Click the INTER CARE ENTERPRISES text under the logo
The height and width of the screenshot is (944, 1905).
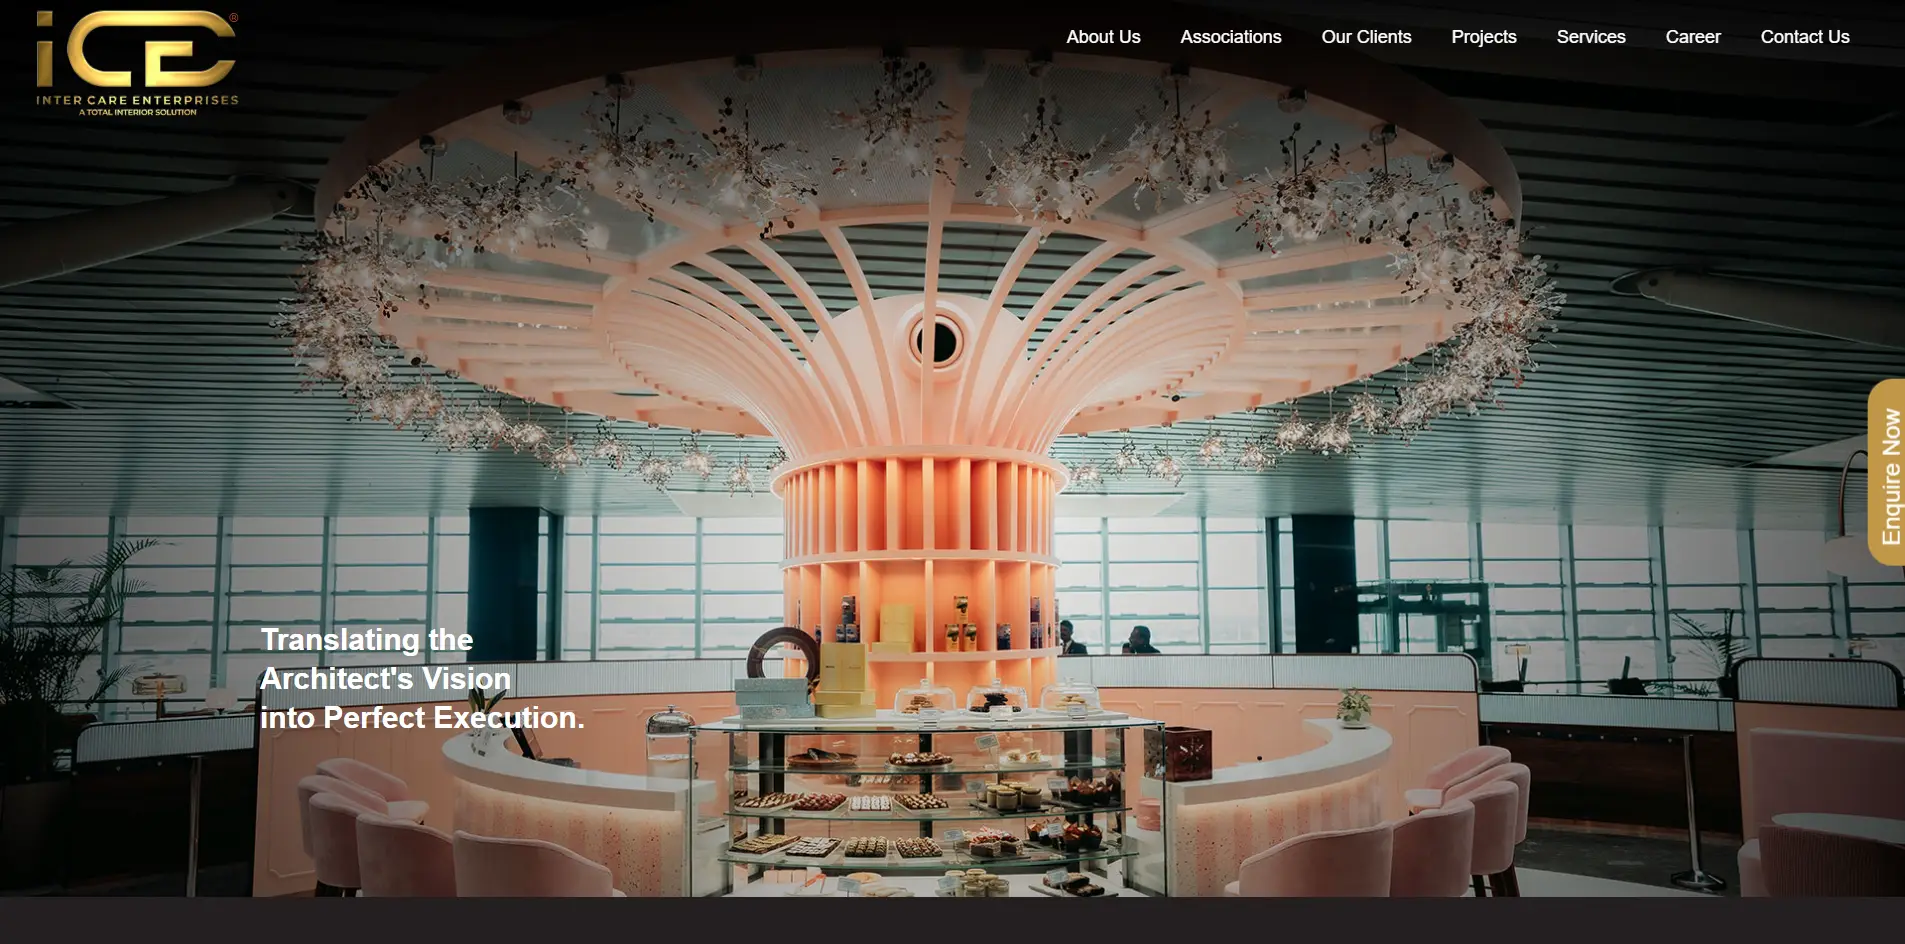coord(137,100)
